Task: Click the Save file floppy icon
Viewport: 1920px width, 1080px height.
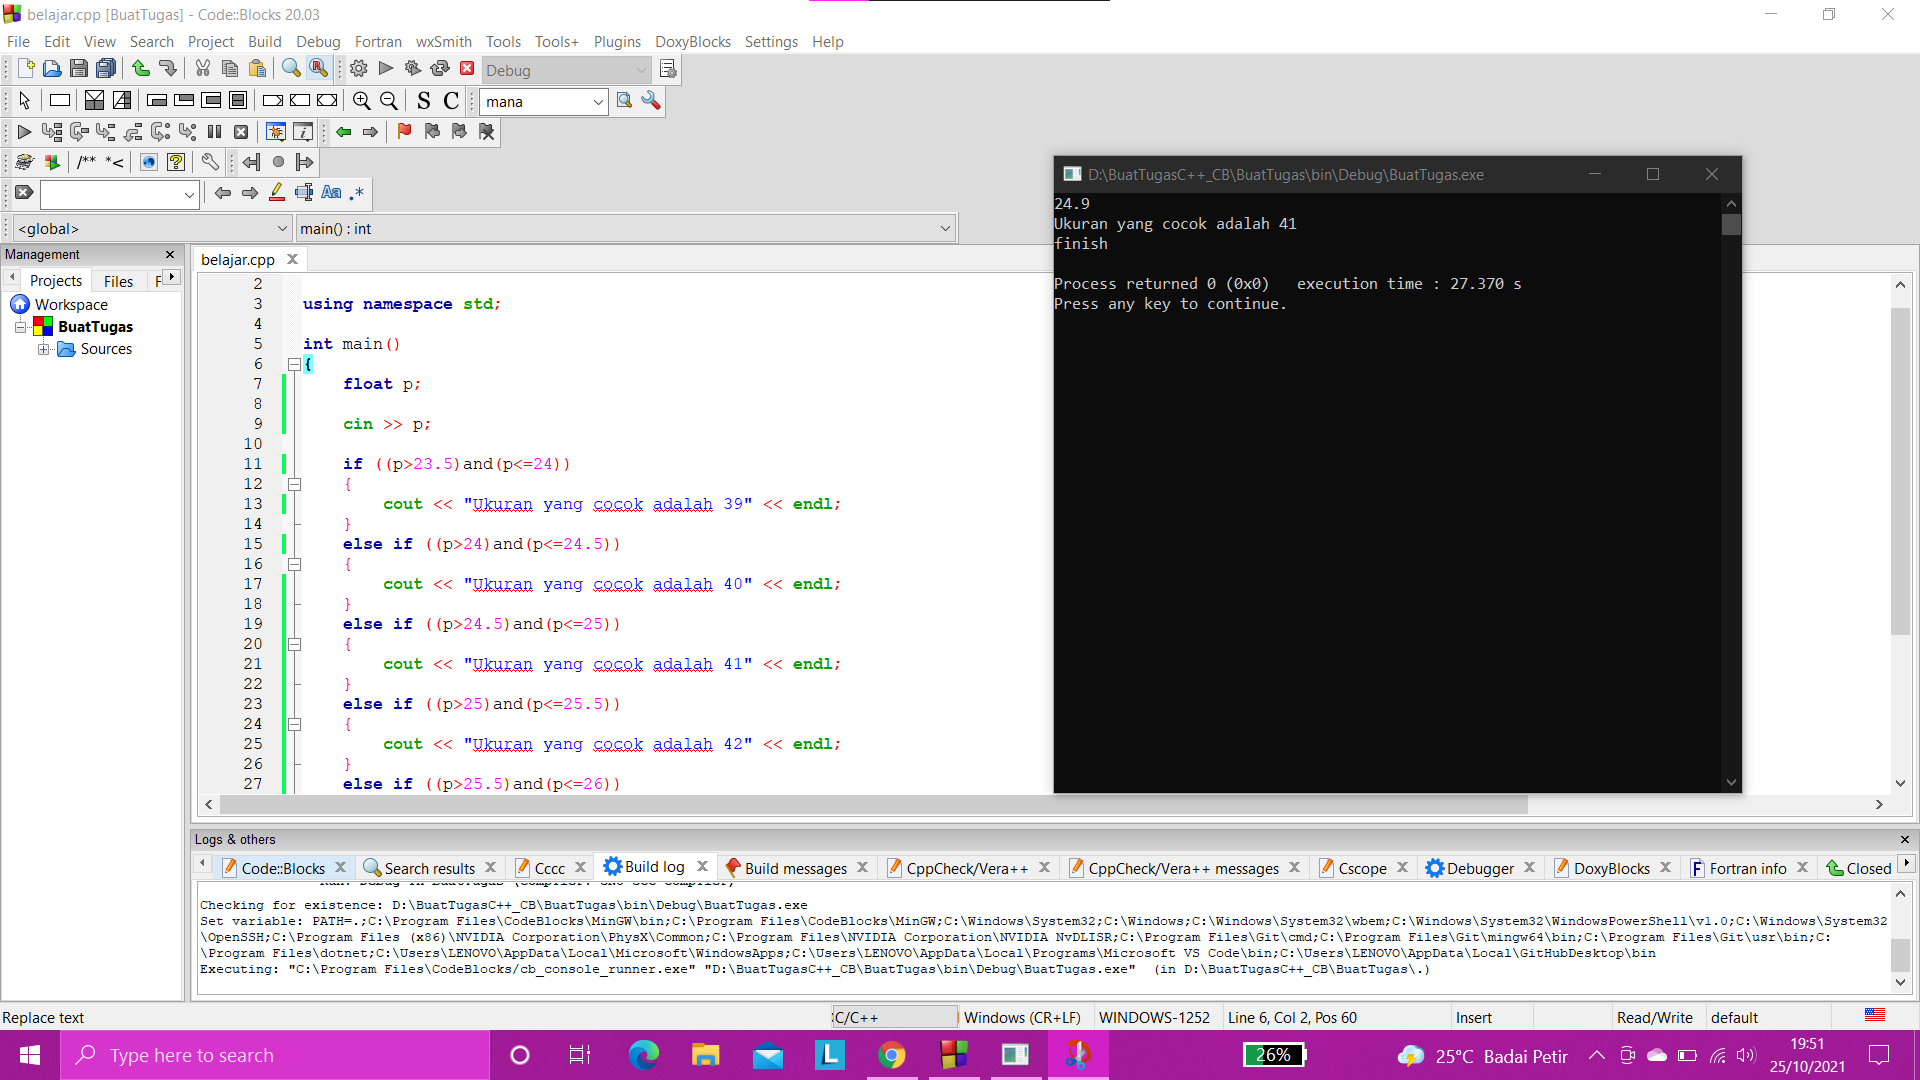Action: (x=79, y=69)
